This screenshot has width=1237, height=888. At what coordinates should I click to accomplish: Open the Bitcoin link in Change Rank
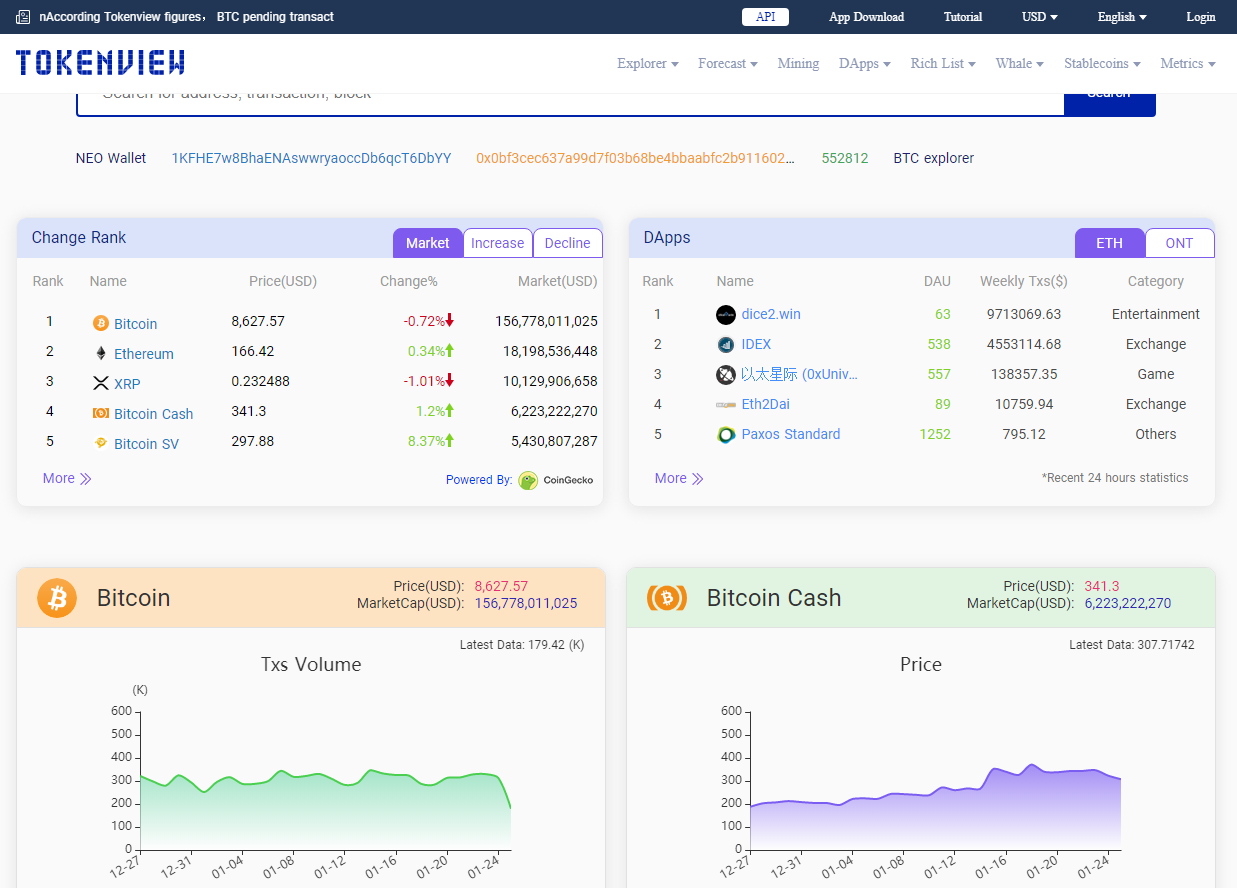tap(136, 324)
